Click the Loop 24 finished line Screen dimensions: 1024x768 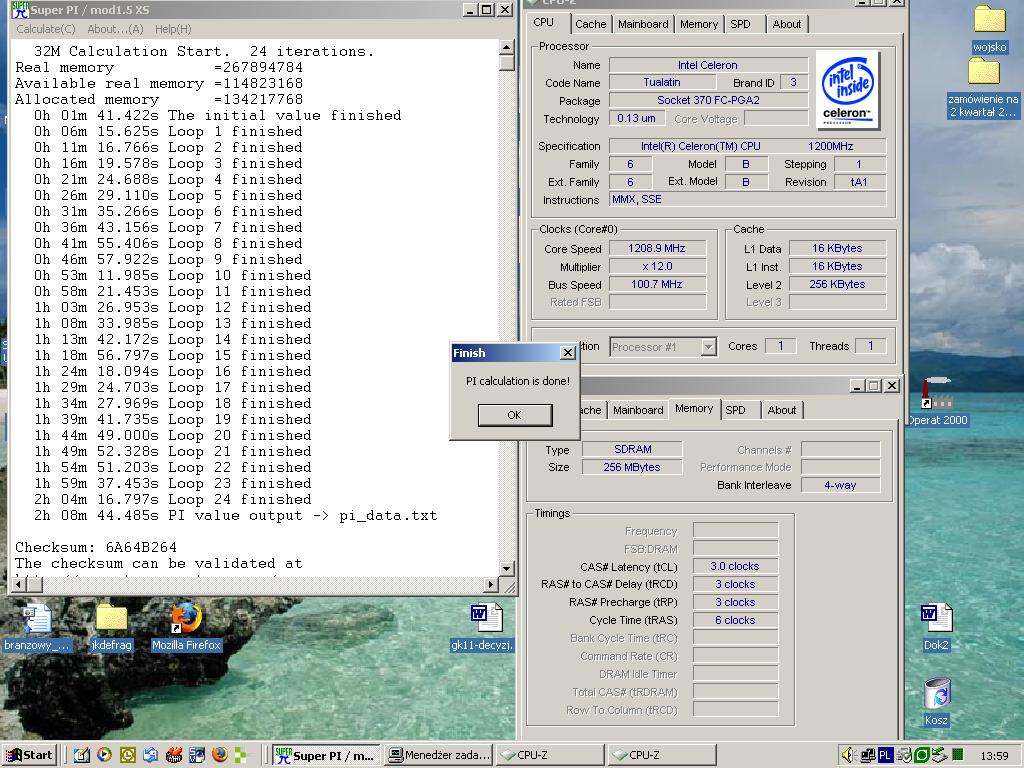pos(172,500)
